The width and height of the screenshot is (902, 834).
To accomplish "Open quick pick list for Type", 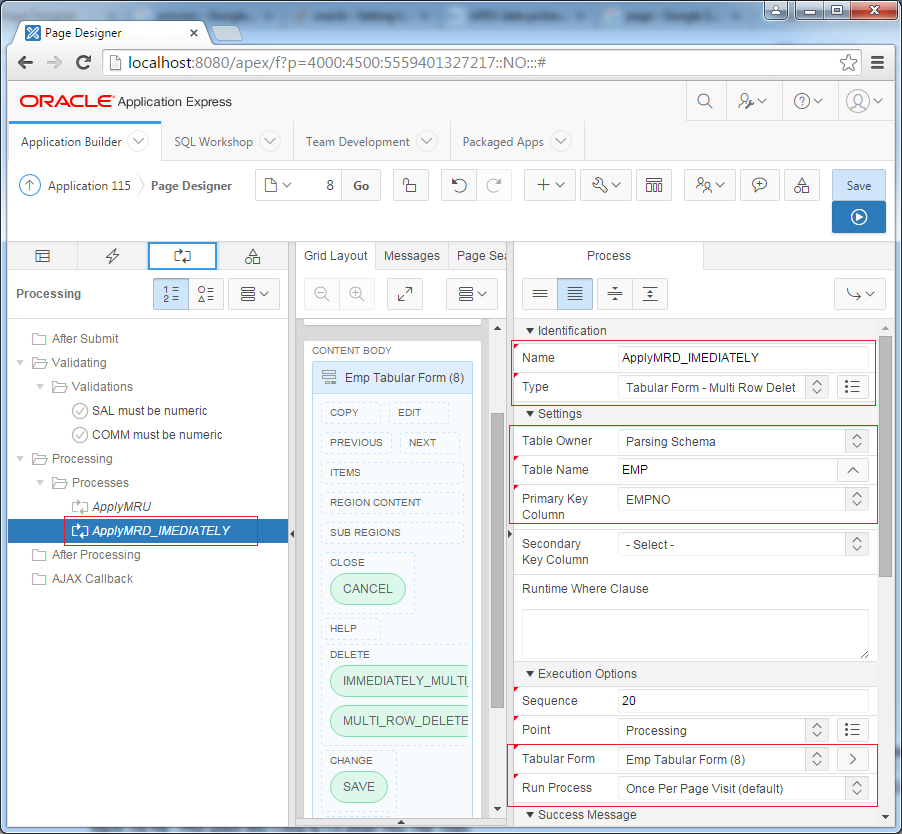I will [852, 387].
